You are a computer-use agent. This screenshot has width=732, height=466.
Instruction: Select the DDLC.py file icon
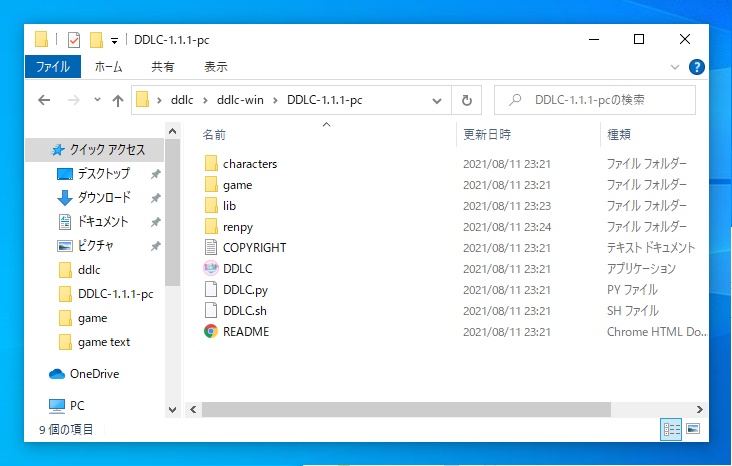tap(211, 289)
